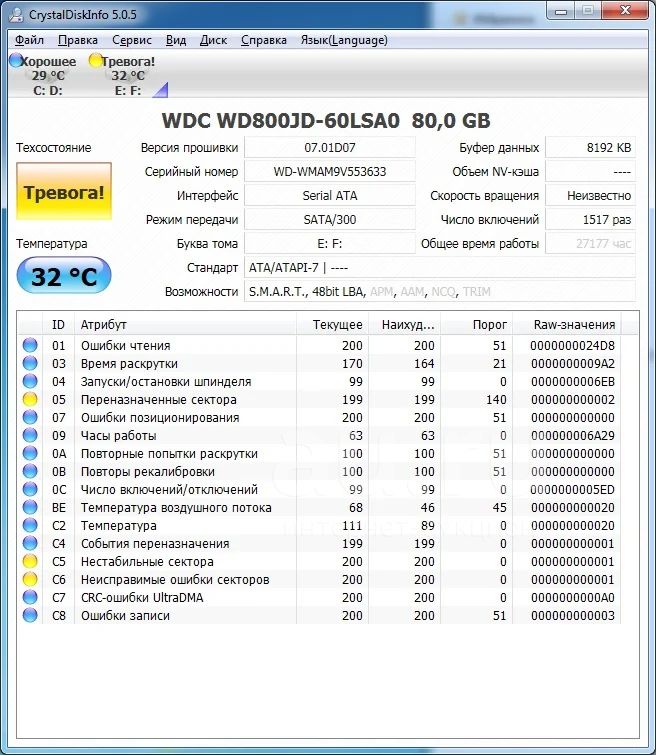Viewport: 656px width, 755px height.
Task: Click the drive title WDC WD800JD-60LSA0 80,0 GB
Action: coord(326,120)
